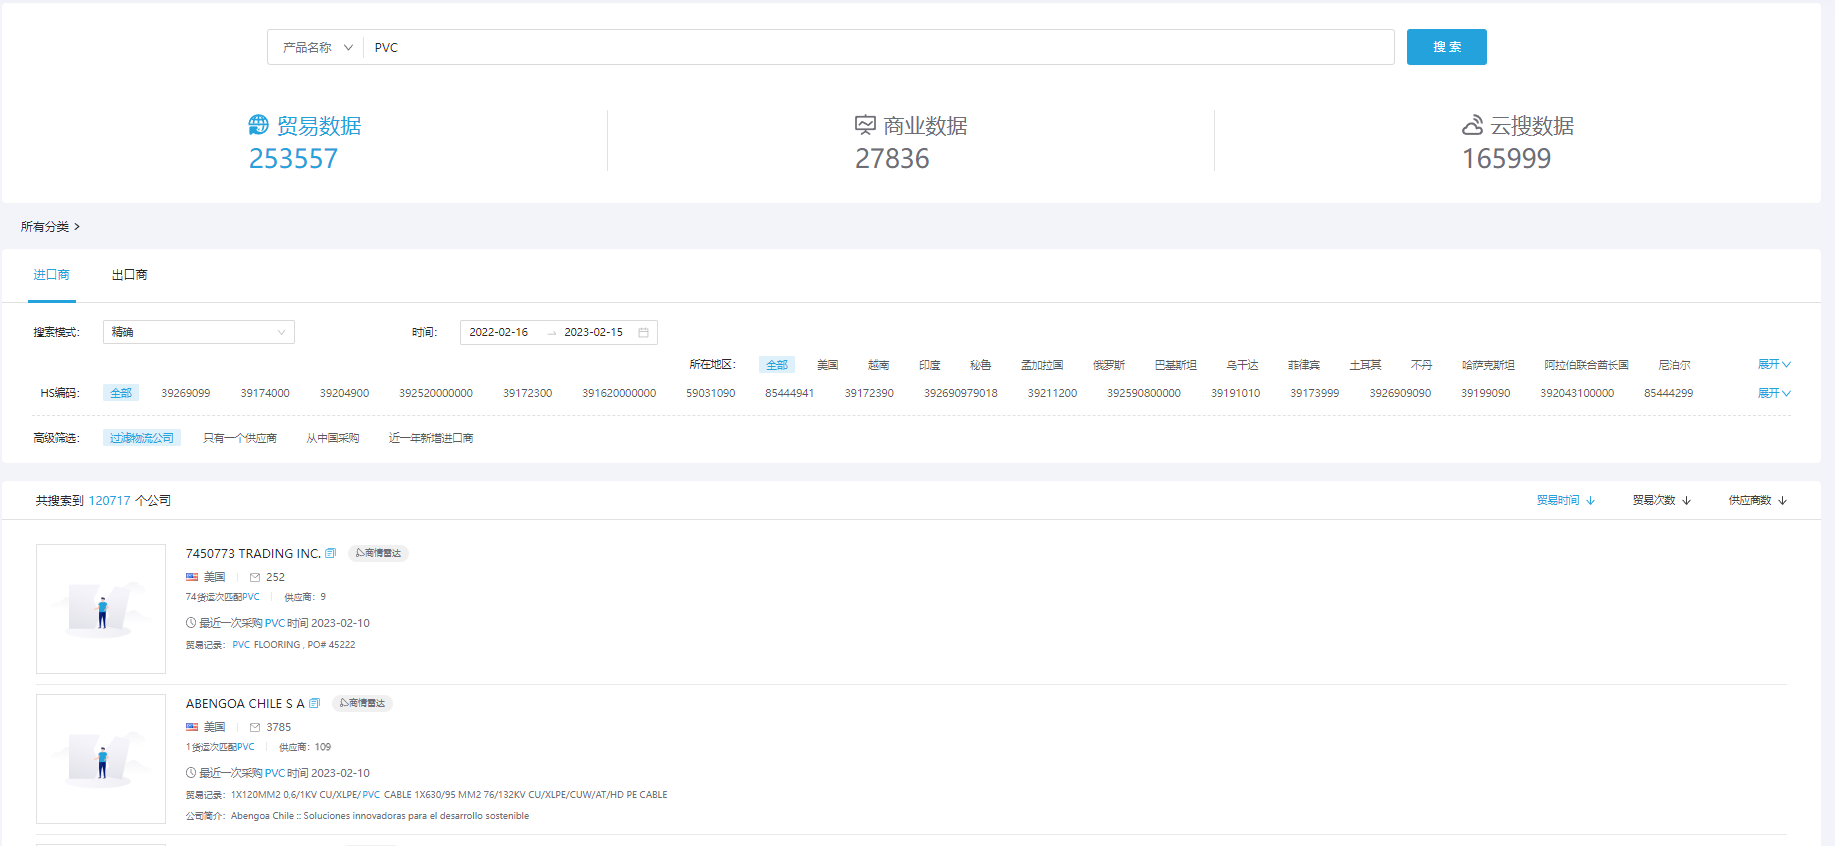Image resolution: width=1835 pixels, height=846 pixels.
Task: Select the 贸易数据 globe icon
Action: [259, 125]
